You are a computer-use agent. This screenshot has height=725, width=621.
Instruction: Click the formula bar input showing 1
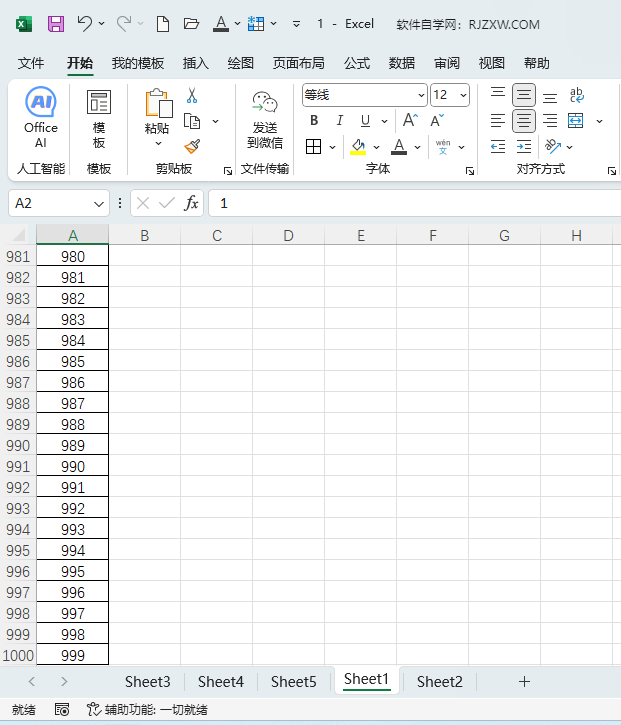click(x=414, y=203)
